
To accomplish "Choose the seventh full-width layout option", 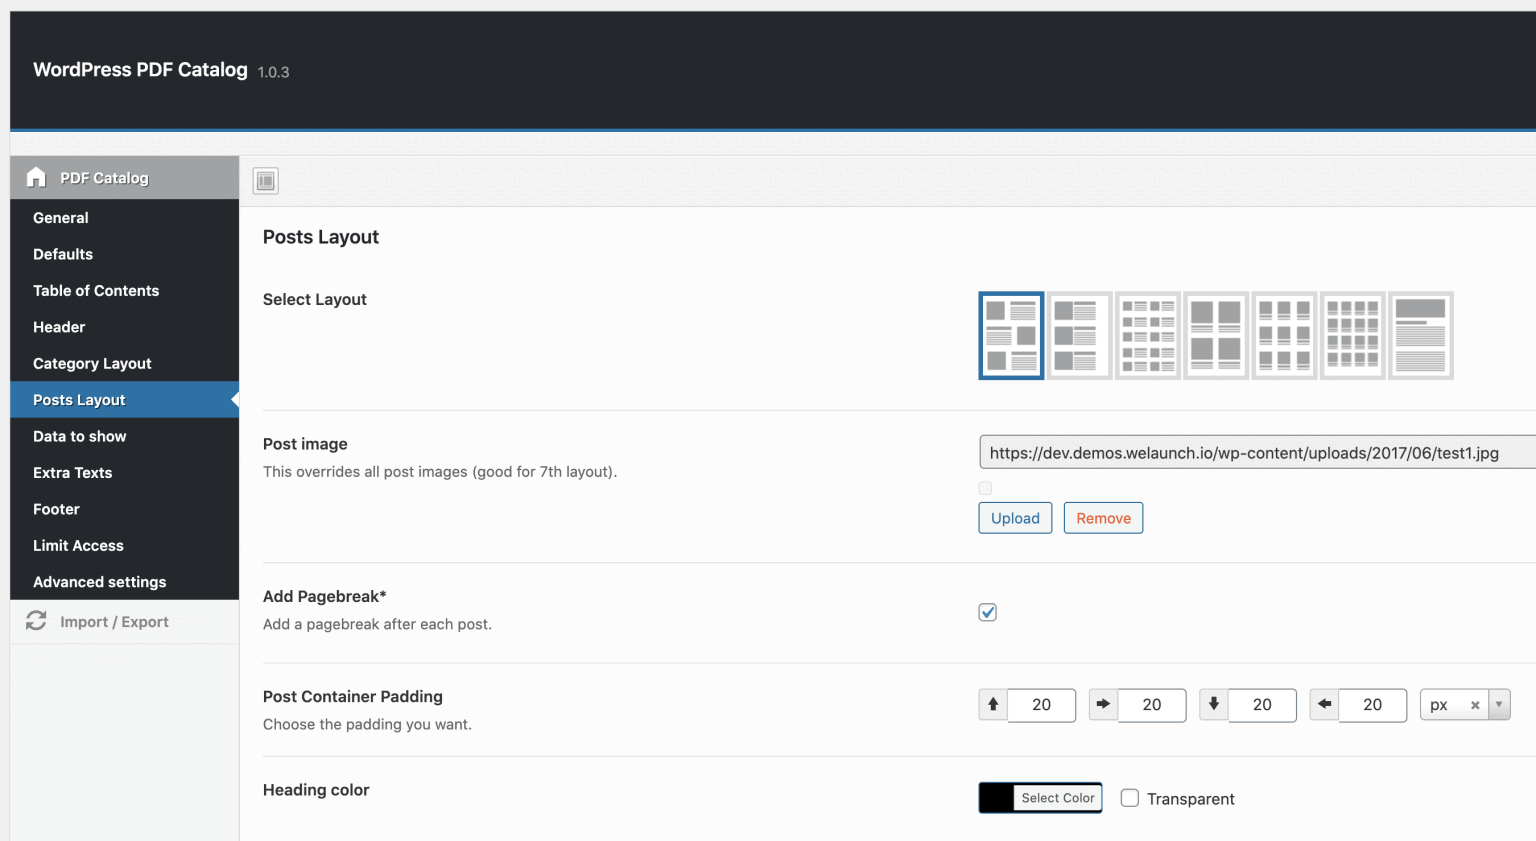I will (1420, 335).
